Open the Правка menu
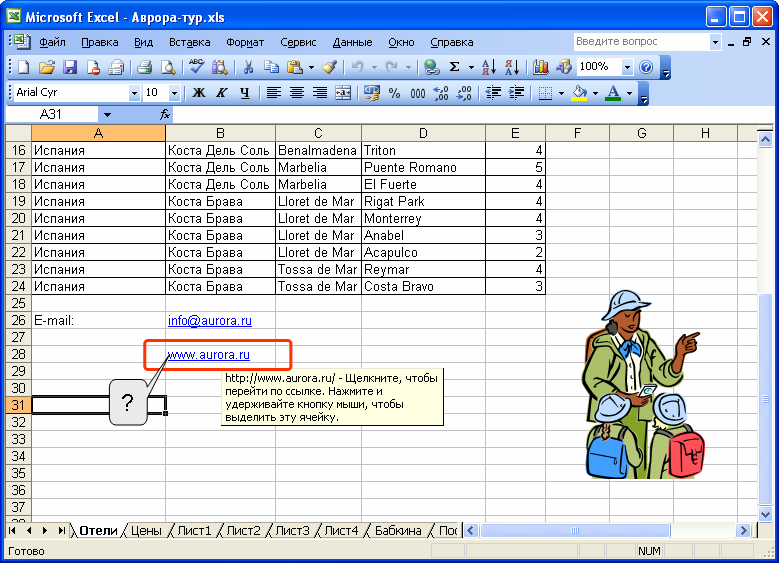779x563 pixels. 99,42
